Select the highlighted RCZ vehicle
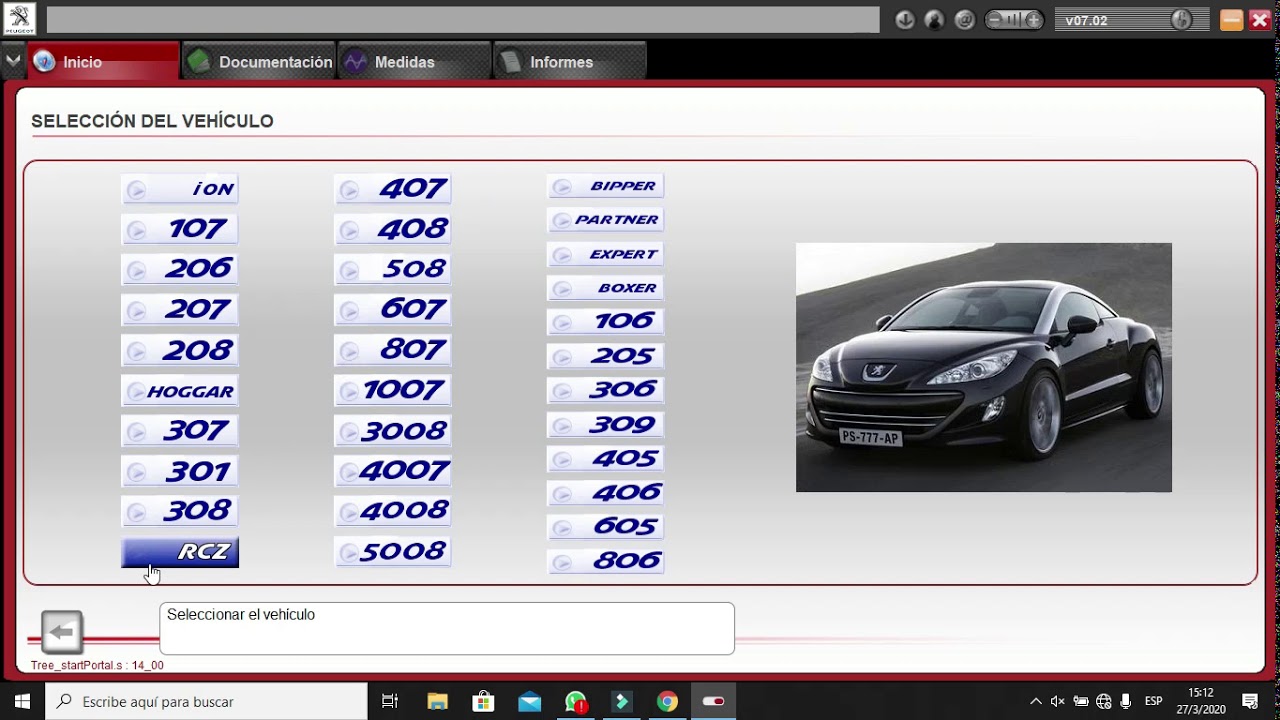Screen dimensions: 1280x720 [180, 552]
